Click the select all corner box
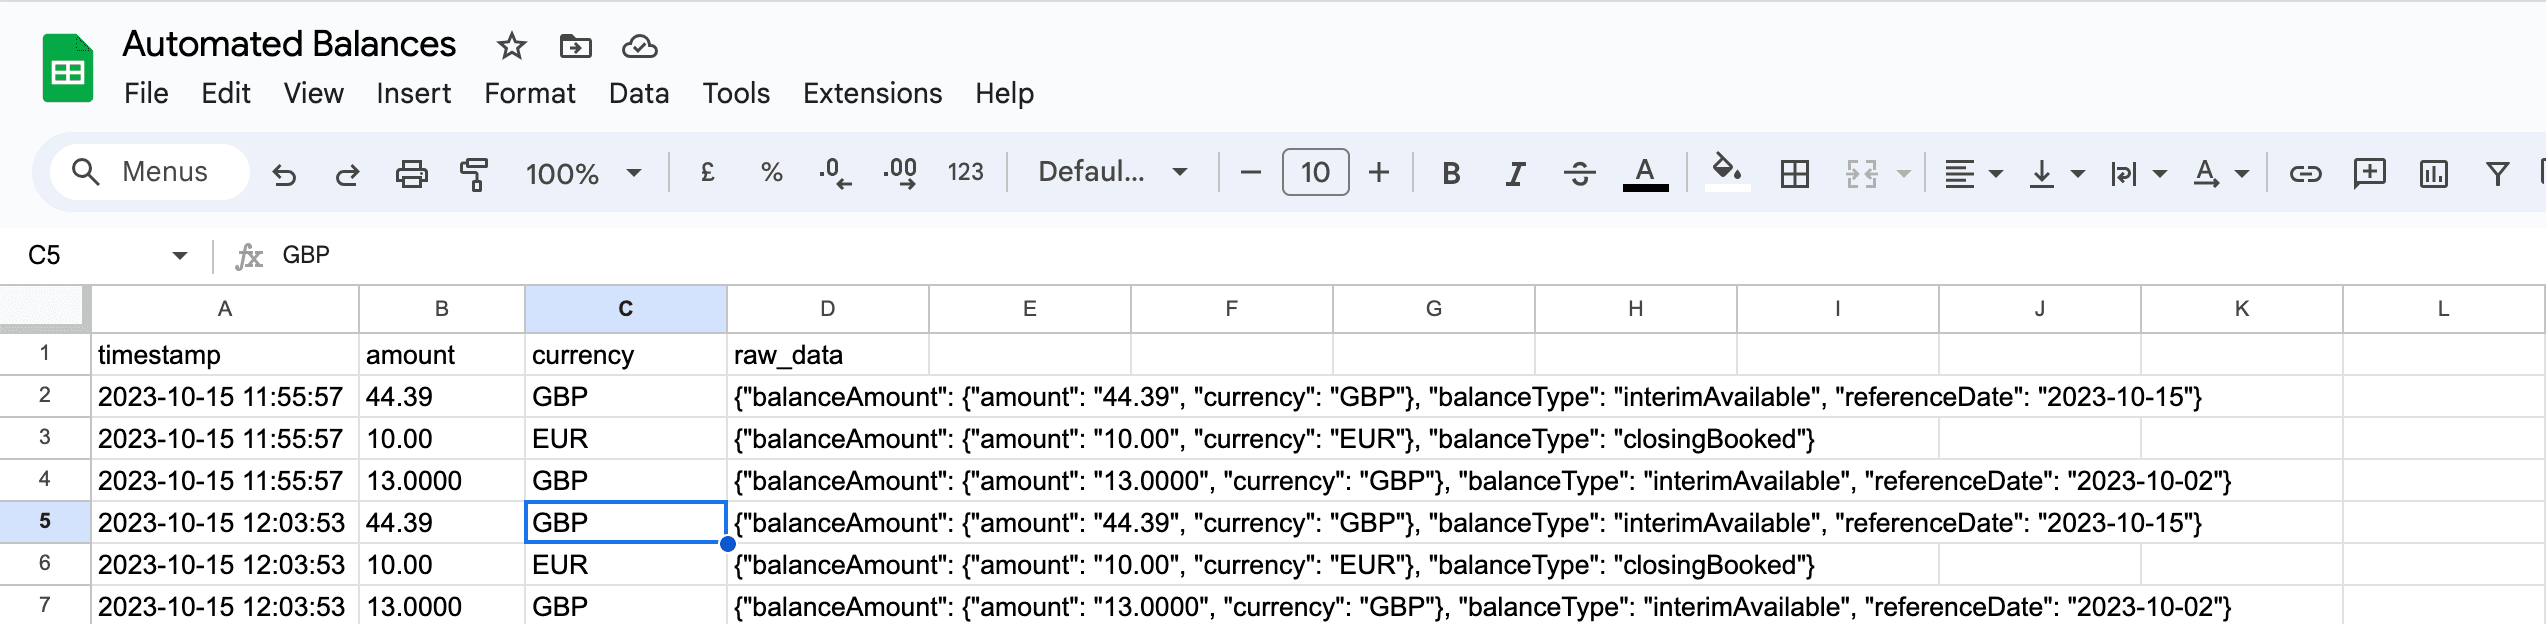2546x624 pixels. 43,308
